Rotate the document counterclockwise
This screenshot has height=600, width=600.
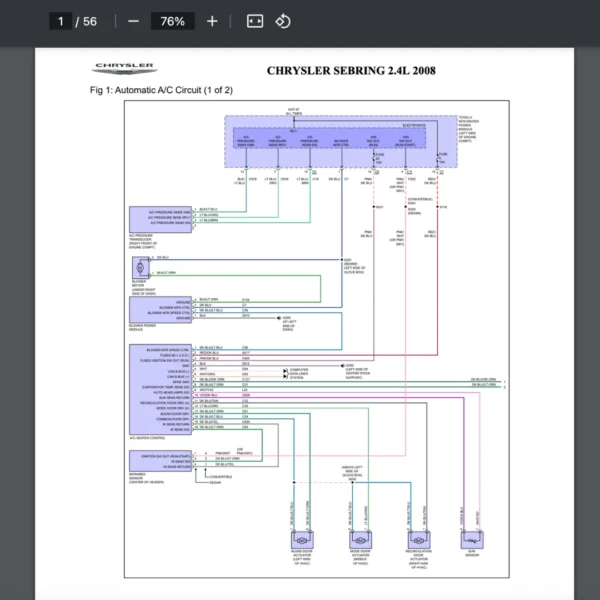coord(283,21)
